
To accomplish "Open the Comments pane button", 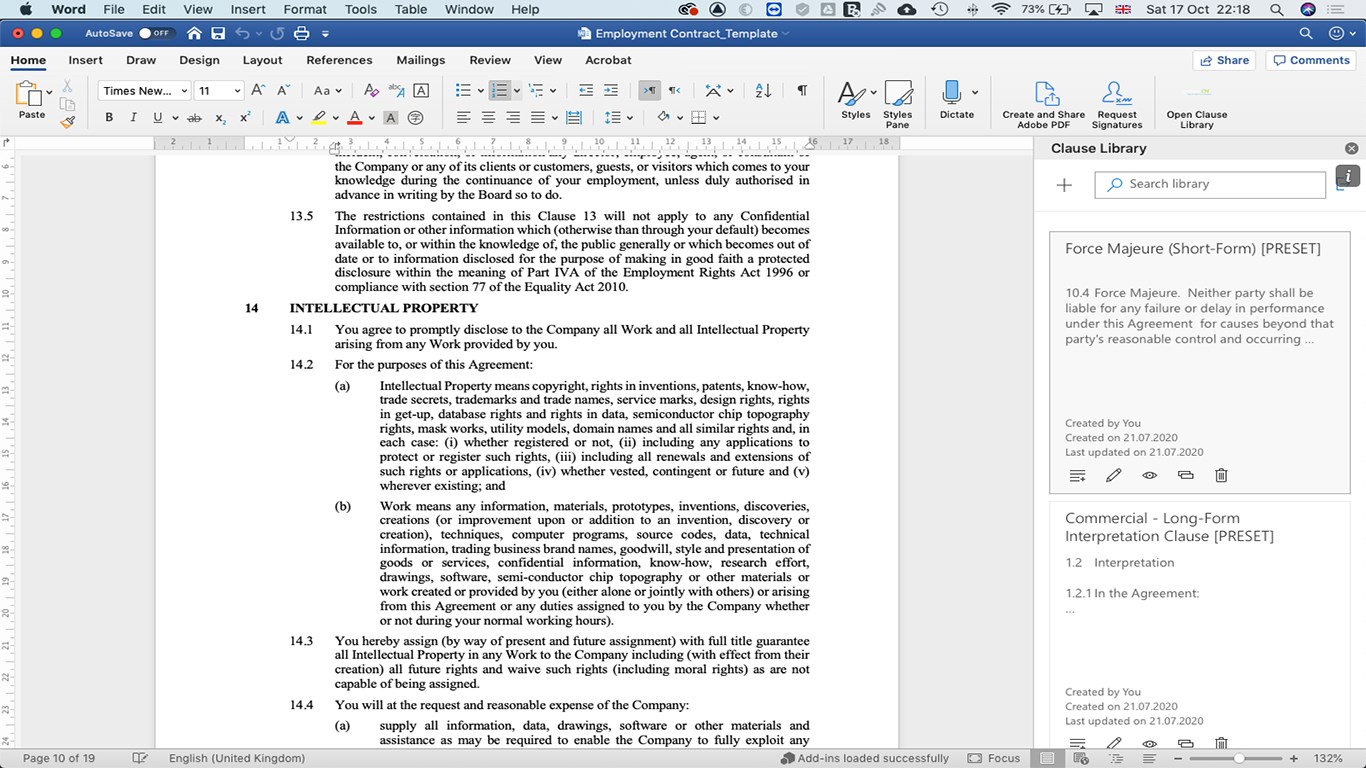I will tap(1310, 60).
